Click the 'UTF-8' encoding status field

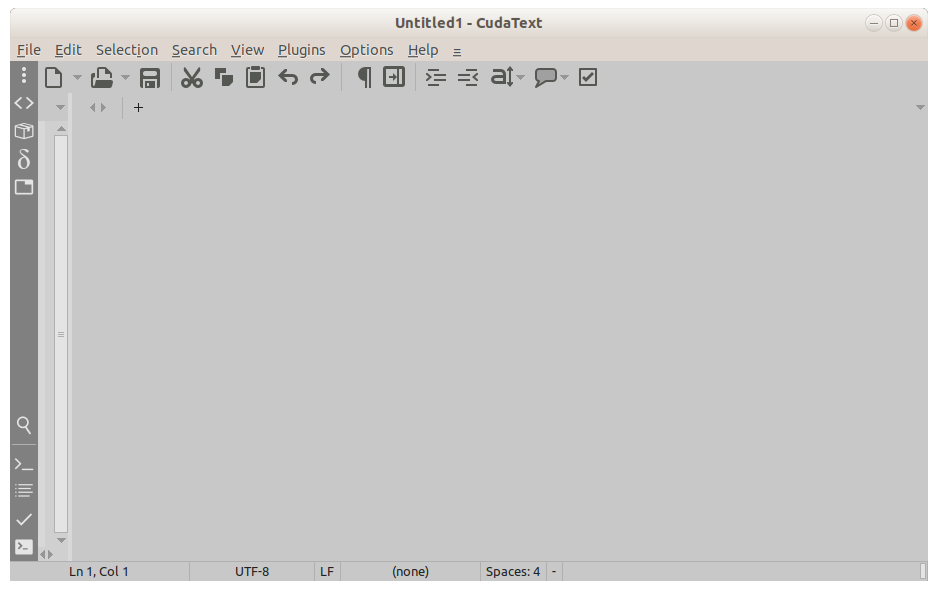[x=252, y=572]
